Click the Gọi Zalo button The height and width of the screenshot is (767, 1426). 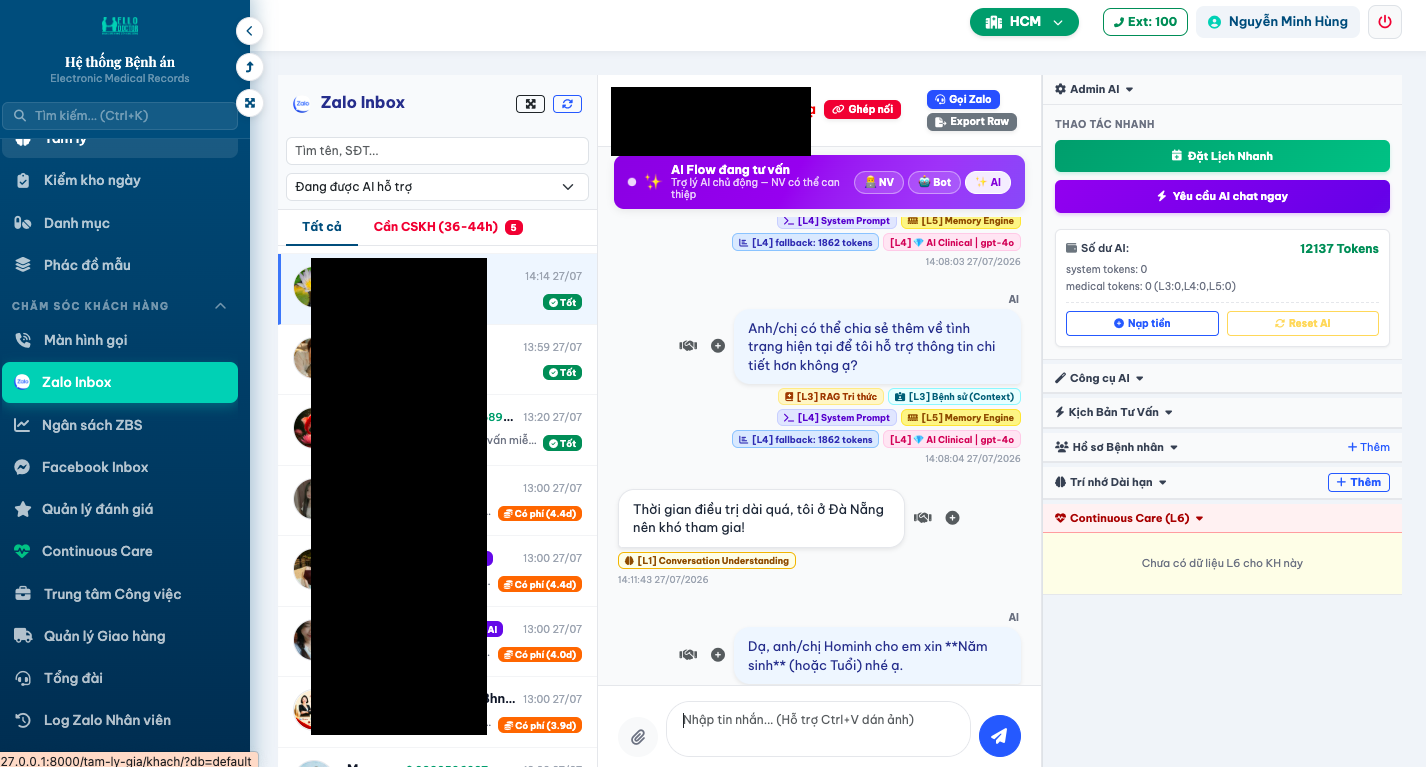pos(963,99)
